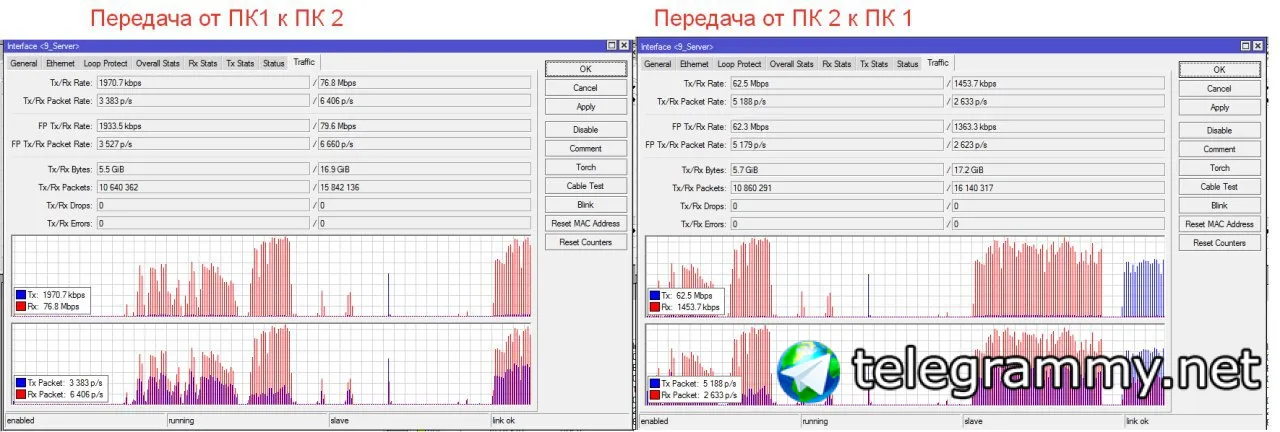Open Loop Protect tab in left window
This screenshot has width=1280, height=432.
point(105,63)
